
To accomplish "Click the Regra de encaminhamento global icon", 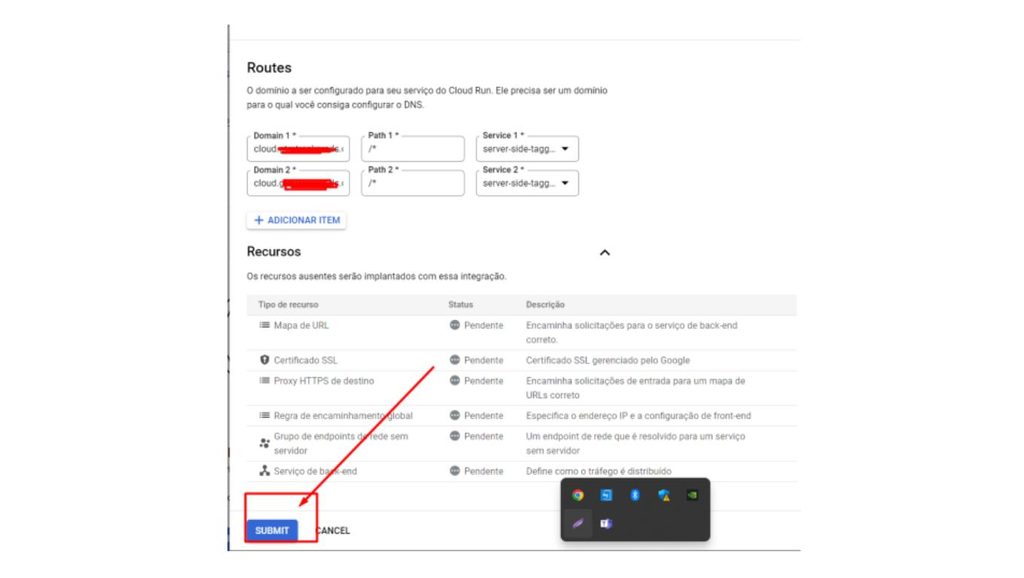I will click(x=264, y=415).
